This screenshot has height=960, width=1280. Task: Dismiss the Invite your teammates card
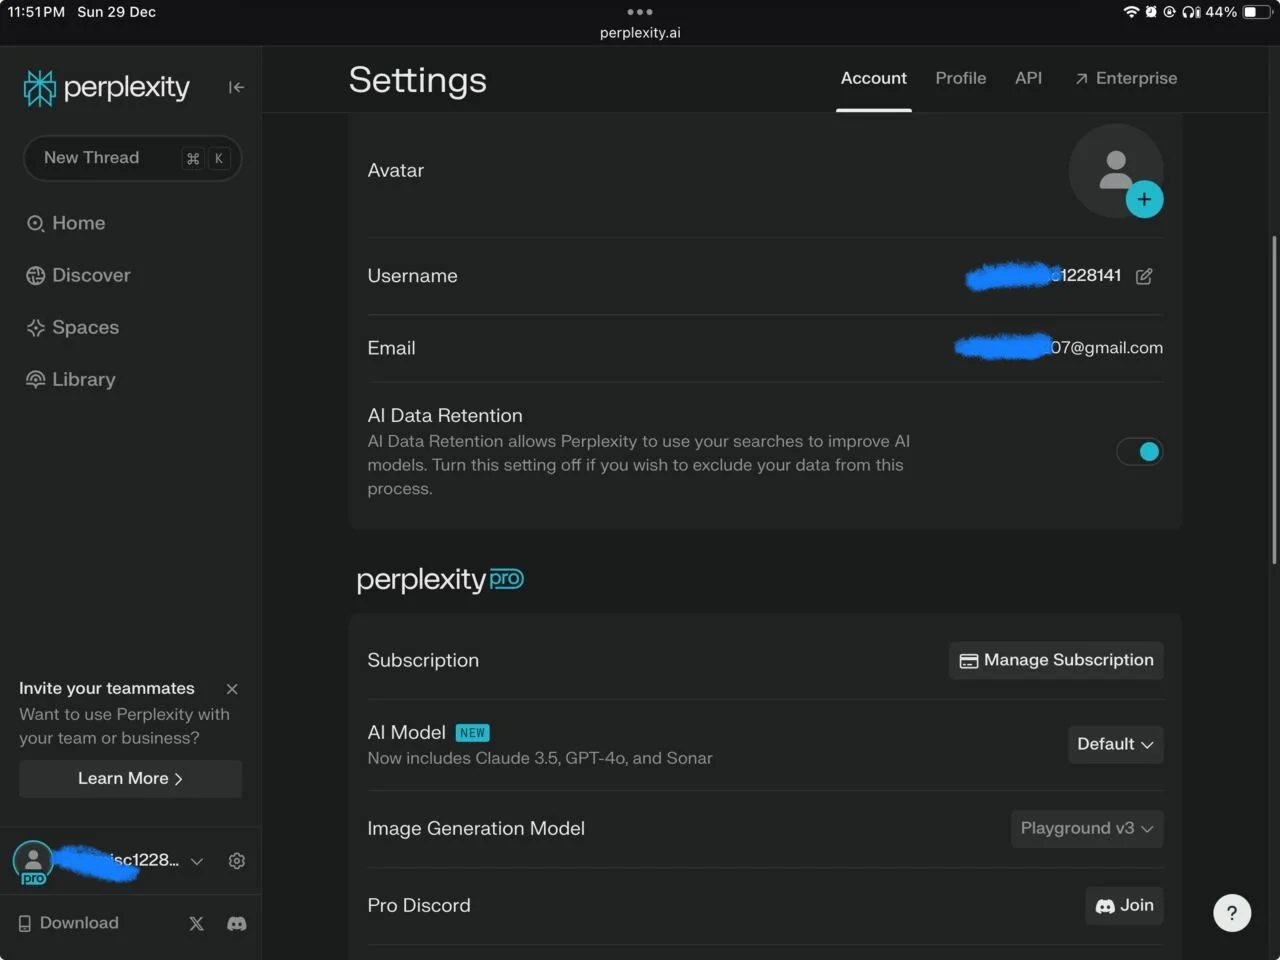(x=232, y=689)
